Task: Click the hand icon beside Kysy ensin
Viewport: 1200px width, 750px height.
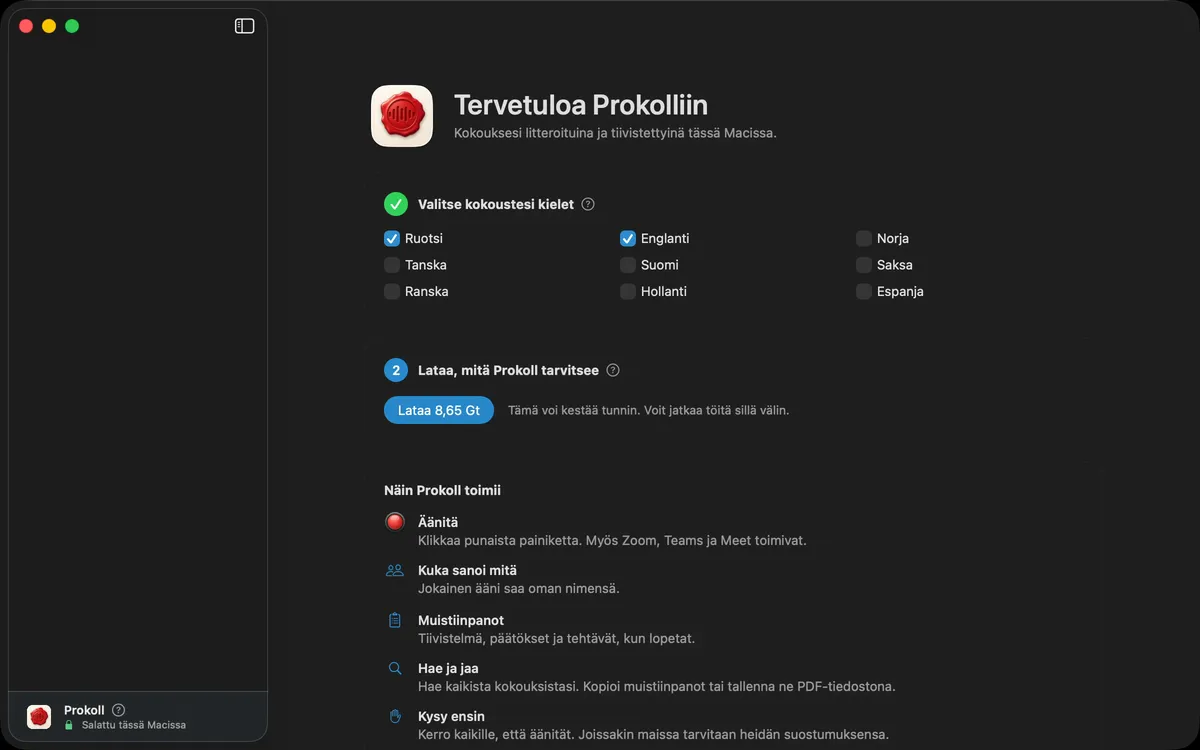Action: (395, 716)
